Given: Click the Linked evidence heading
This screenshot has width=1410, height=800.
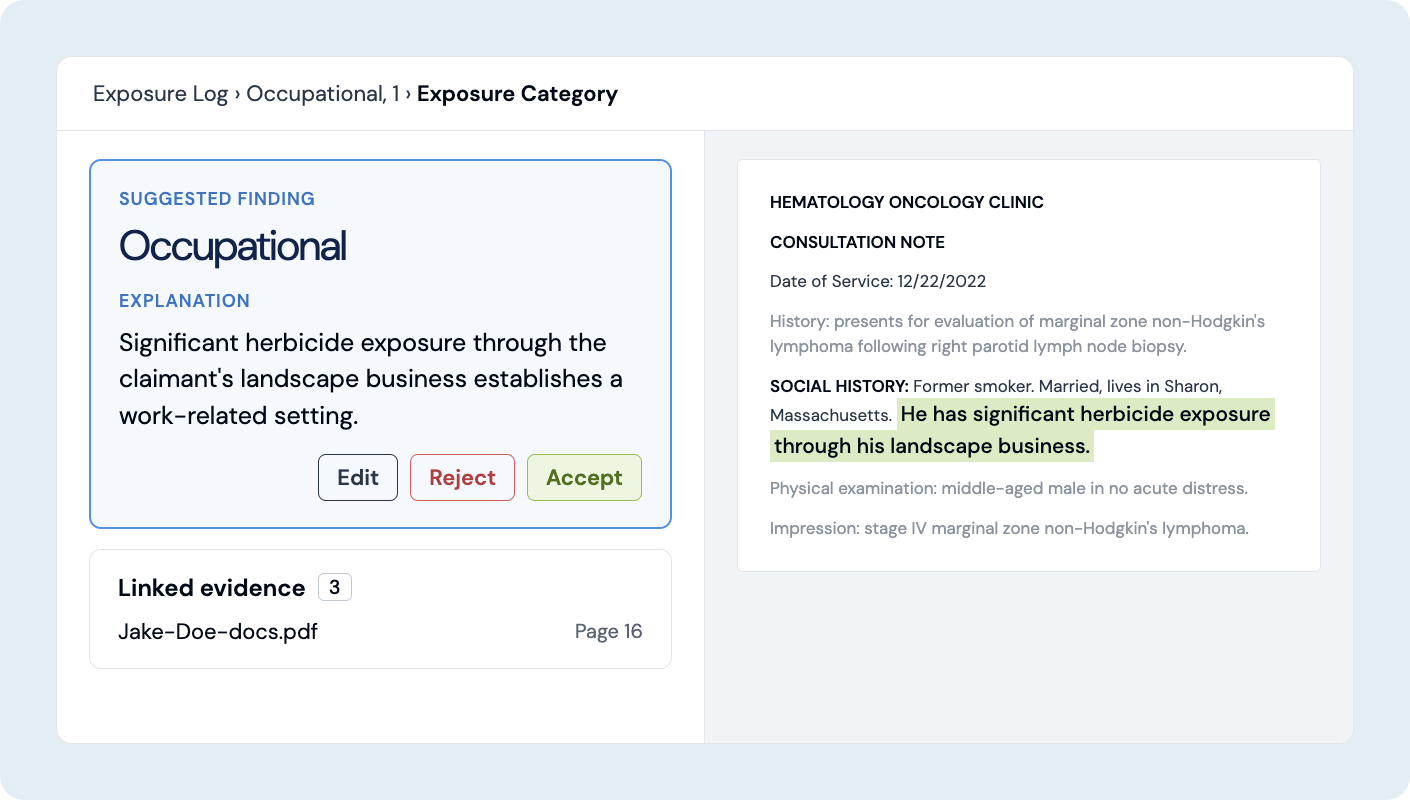Looking at the screenshot, I should [212, 588].
